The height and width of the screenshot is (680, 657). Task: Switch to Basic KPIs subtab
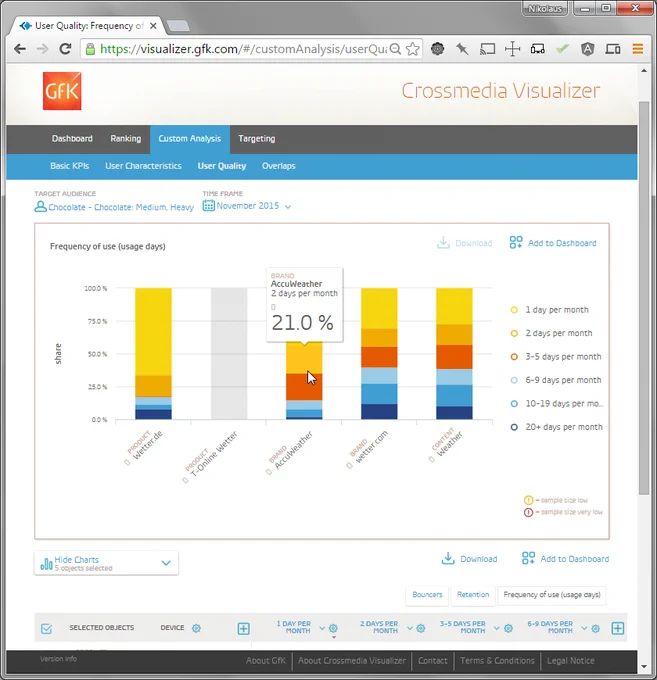[69, 166]
